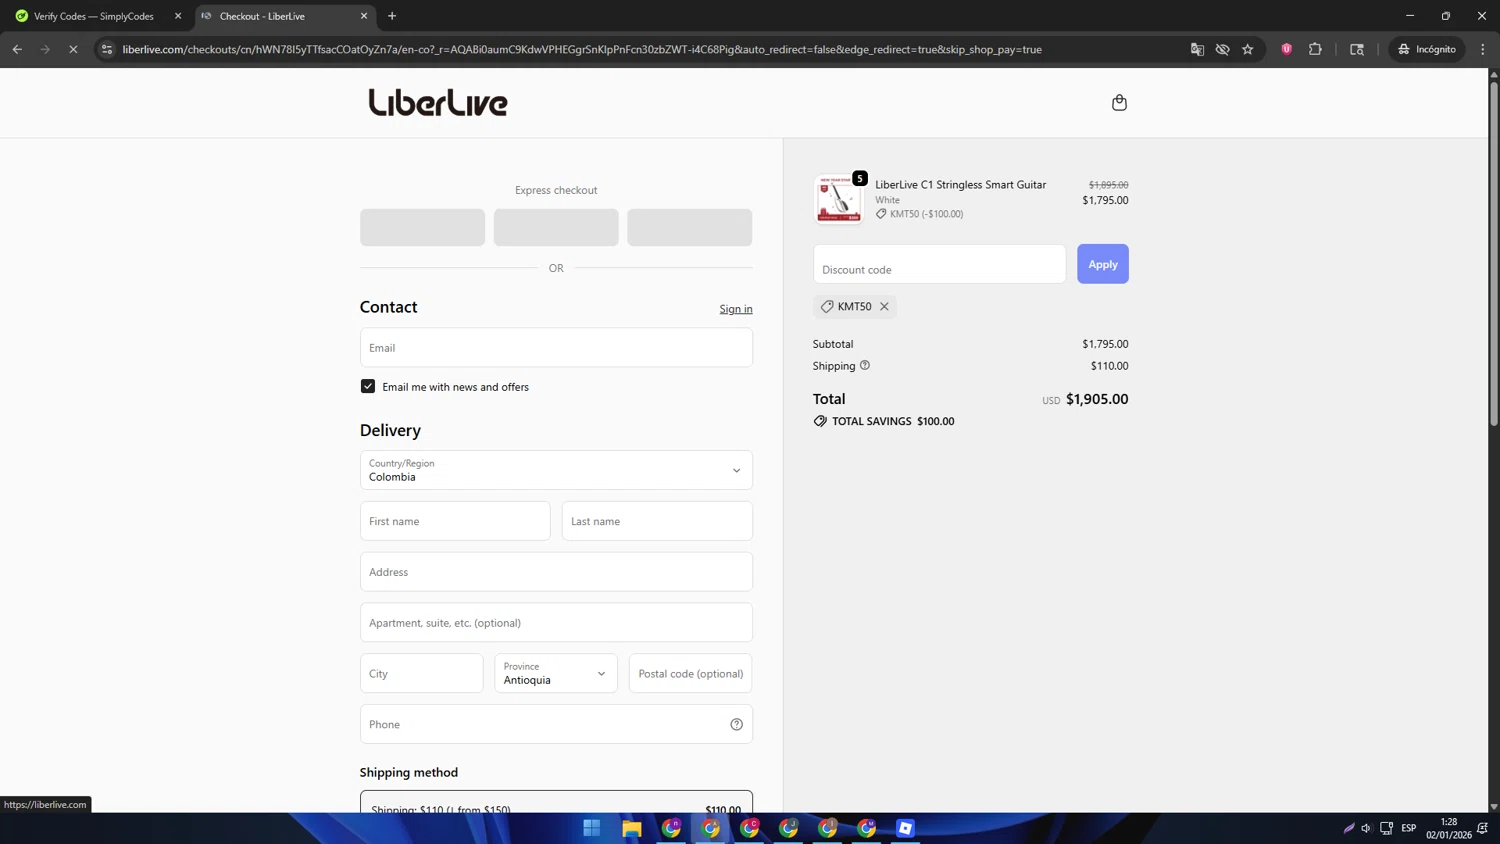Click the USD $1,905.00 total amount
The height and width of the screenshot is (844, 1500).
[x=1085, y=399]
